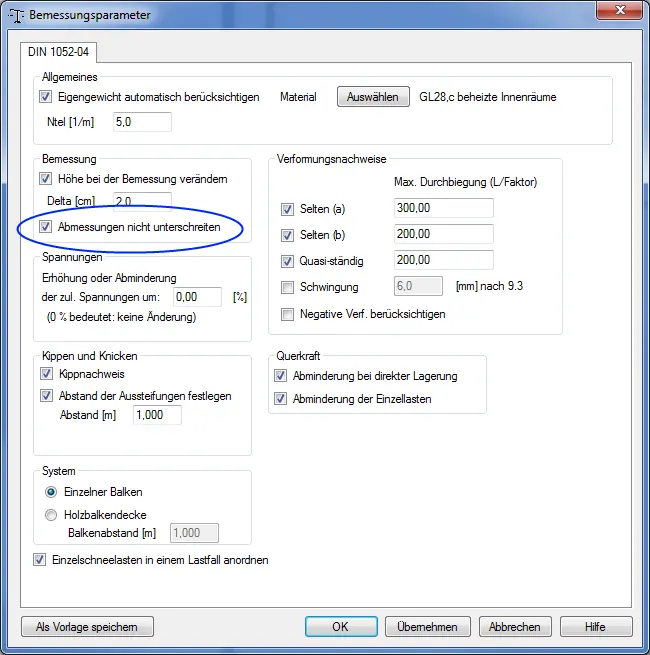The height and width of the screenshot is (655, 650).
Task: Toggle the Selten (b) checkbox
Action: 287,235
